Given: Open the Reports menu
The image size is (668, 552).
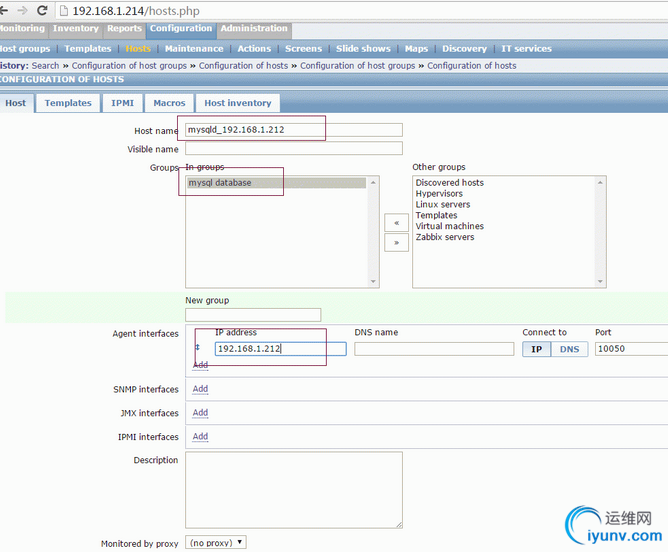Looking at the screenshot, I should (x=124, y=29).
